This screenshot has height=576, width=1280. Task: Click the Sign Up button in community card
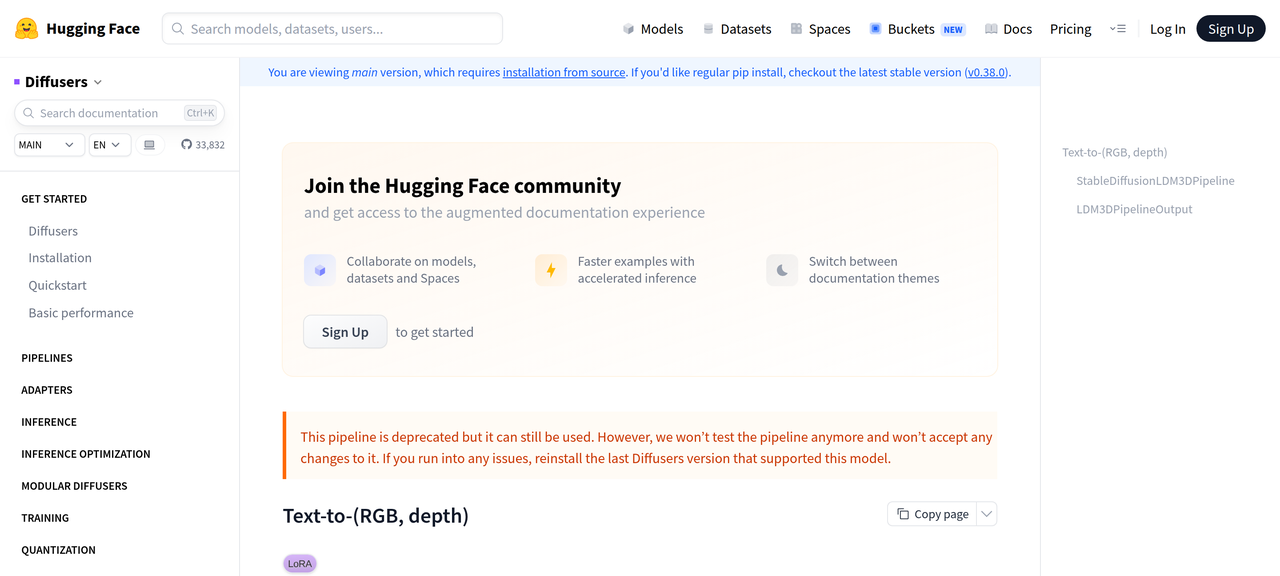tap(345, 332)
